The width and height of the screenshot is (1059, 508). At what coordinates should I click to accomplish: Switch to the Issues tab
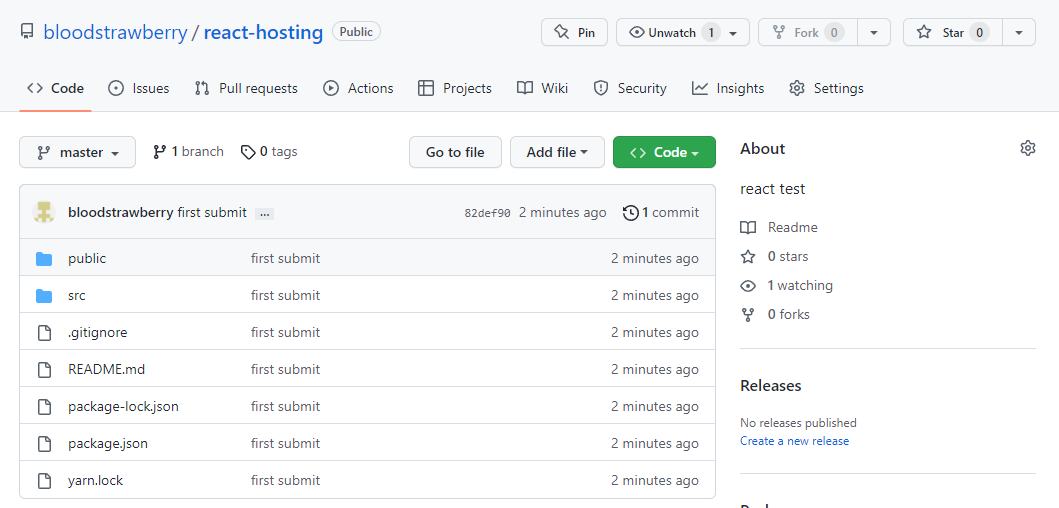click(138, 88)
